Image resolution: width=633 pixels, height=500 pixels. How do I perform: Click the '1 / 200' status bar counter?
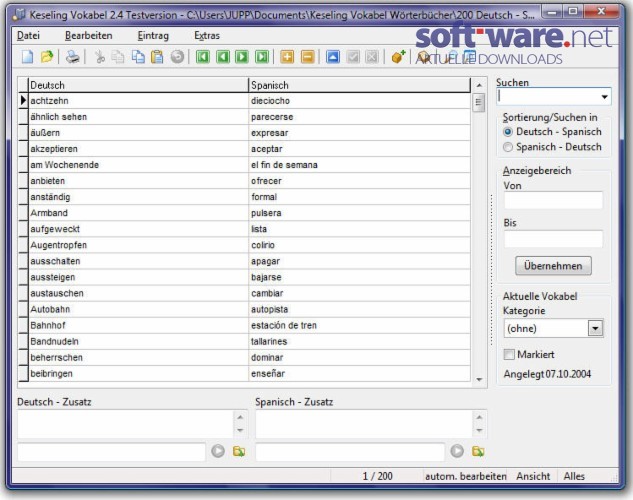point(377,477)
